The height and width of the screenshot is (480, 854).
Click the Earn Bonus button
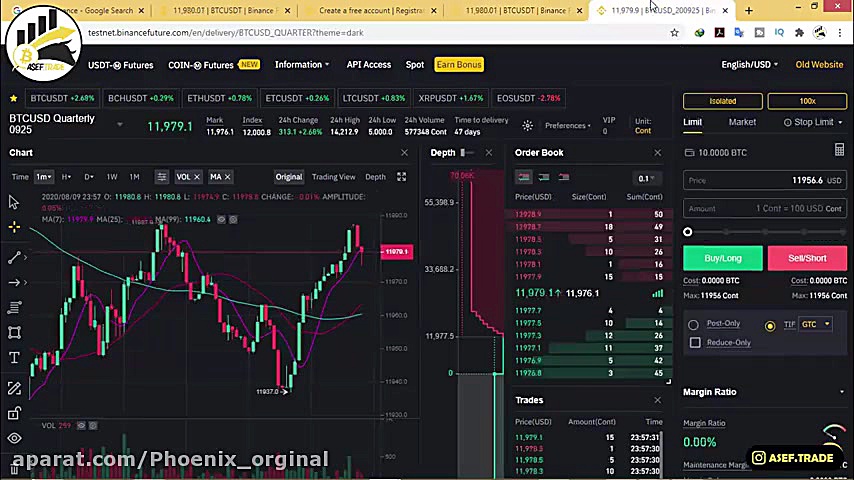point(459,64)
